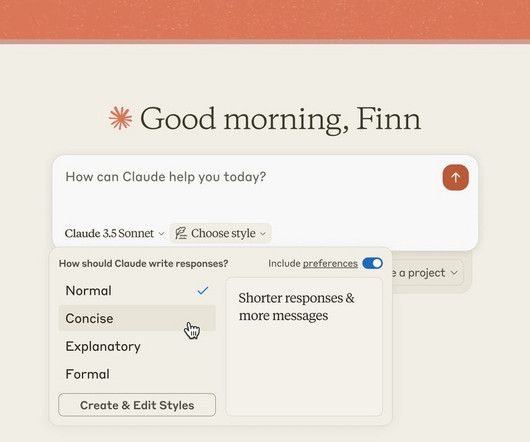Click the Choose style label
Image resolution: width=530 pixels, height=442 pixels.
click(x=223, y=233)
